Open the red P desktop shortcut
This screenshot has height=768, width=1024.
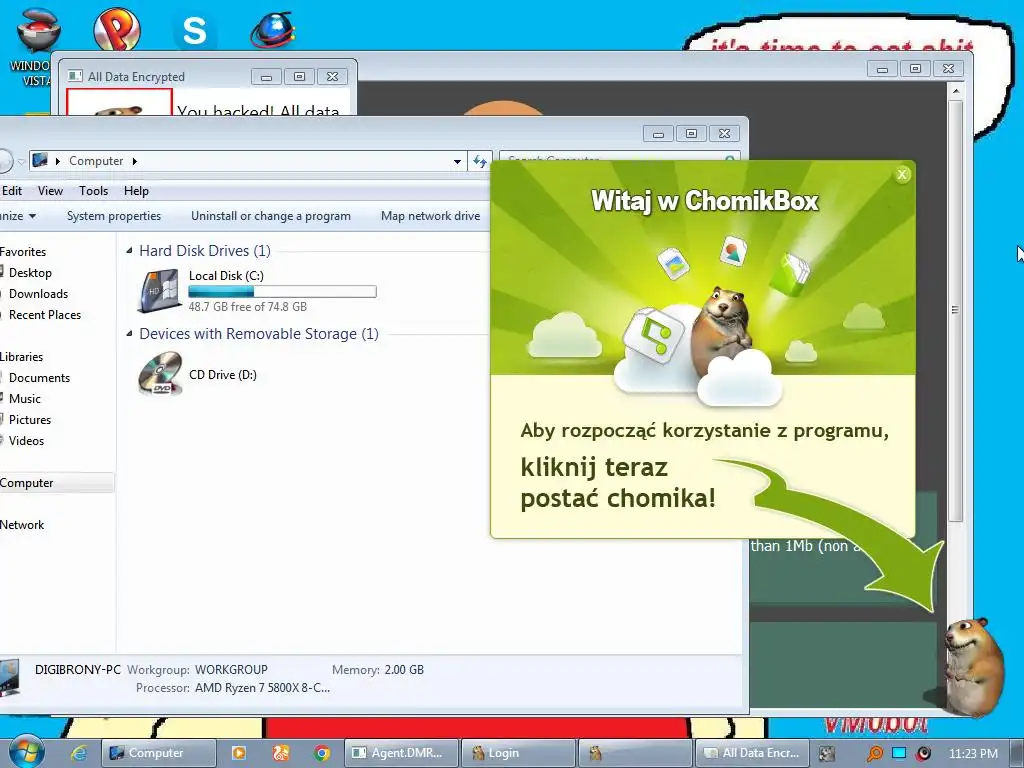(117, 29)
